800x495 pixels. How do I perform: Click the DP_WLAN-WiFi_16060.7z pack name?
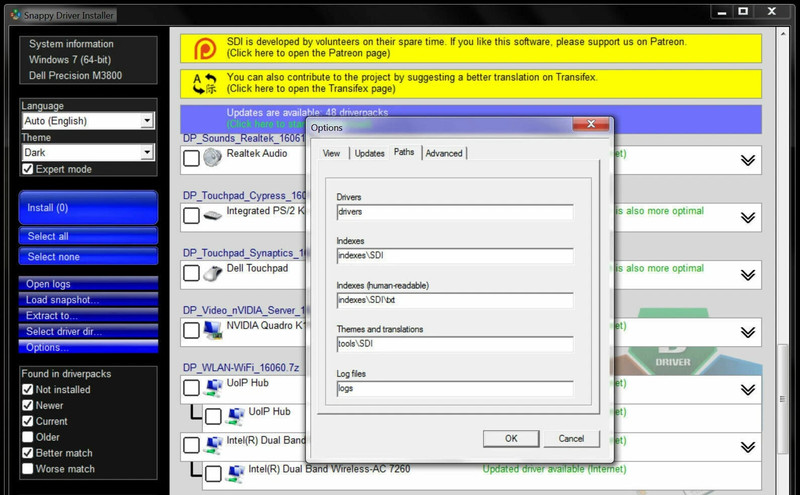tap(241, 367)
